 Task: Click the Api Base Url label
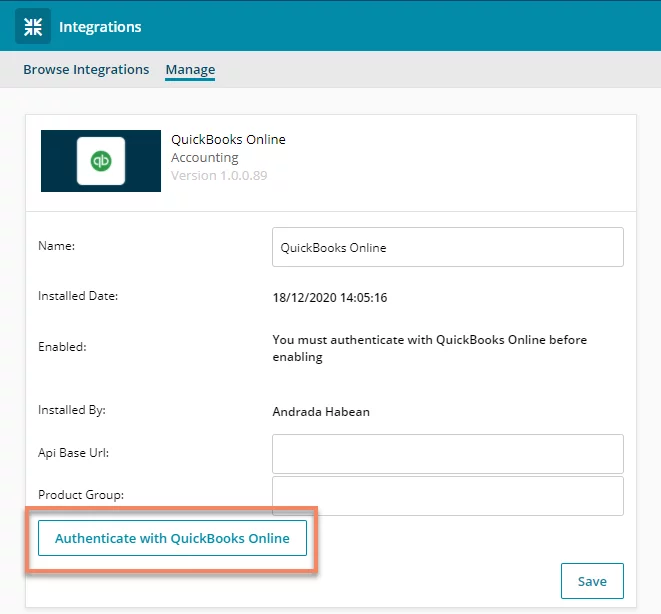(x=73, y=453)
